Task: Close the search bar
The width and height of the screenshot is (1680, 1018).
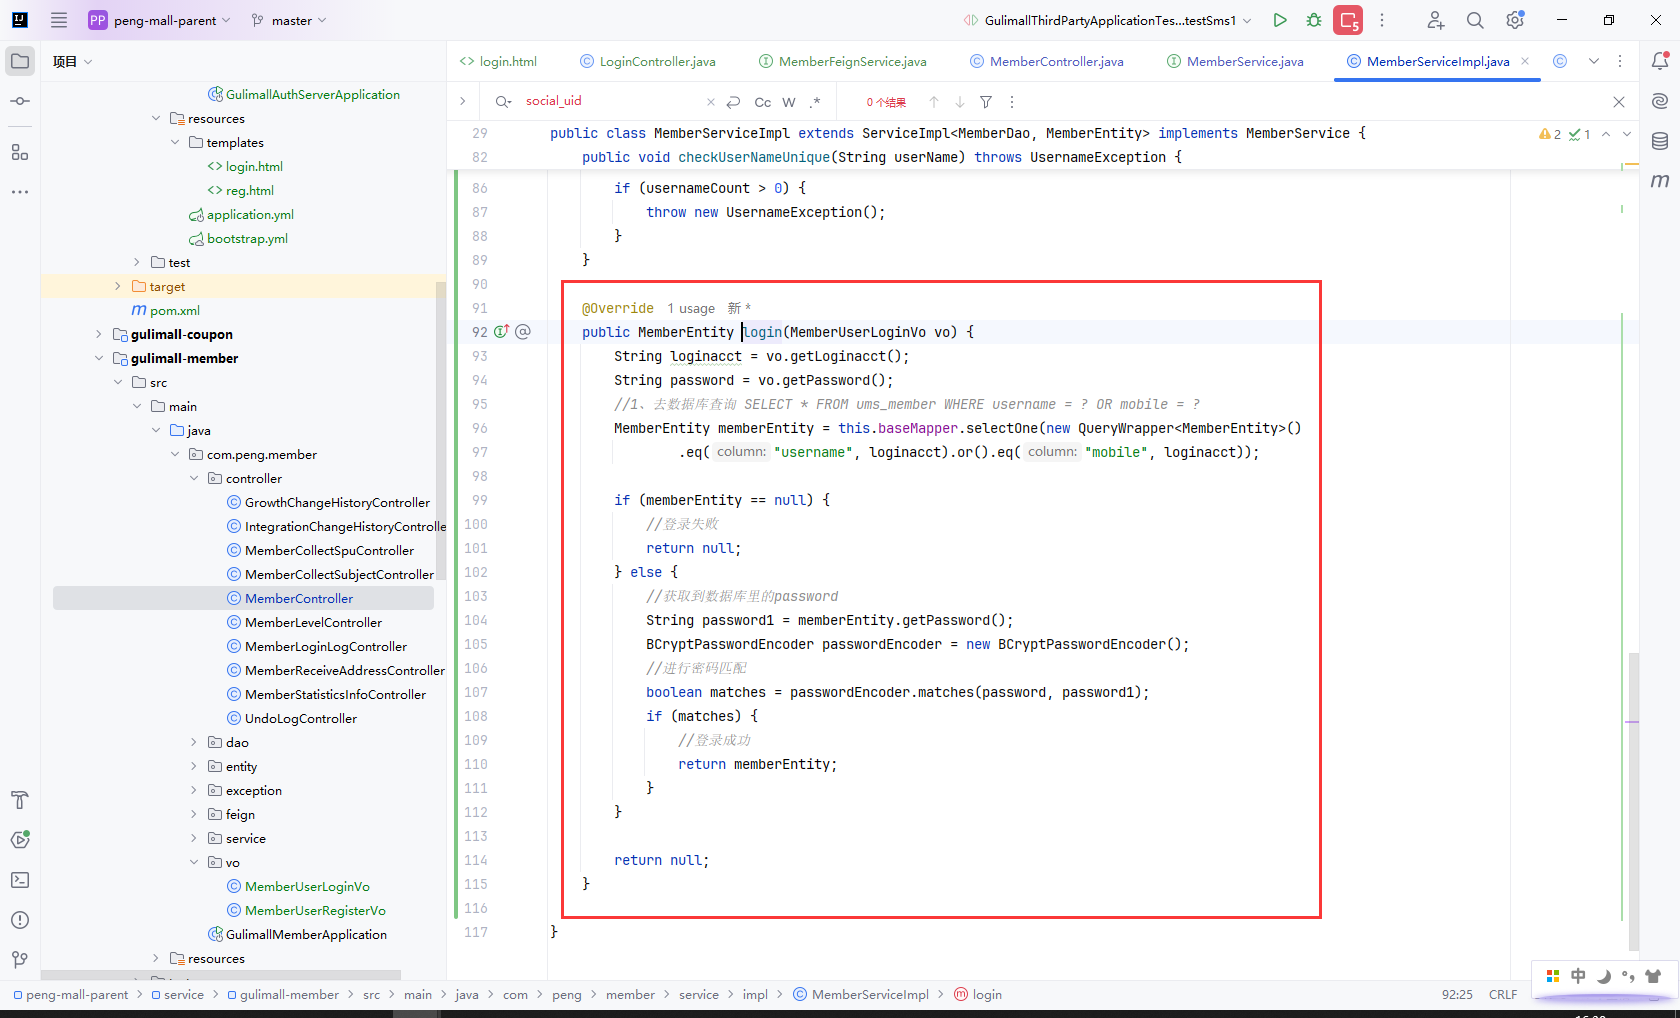Action: pos(1619,102)
